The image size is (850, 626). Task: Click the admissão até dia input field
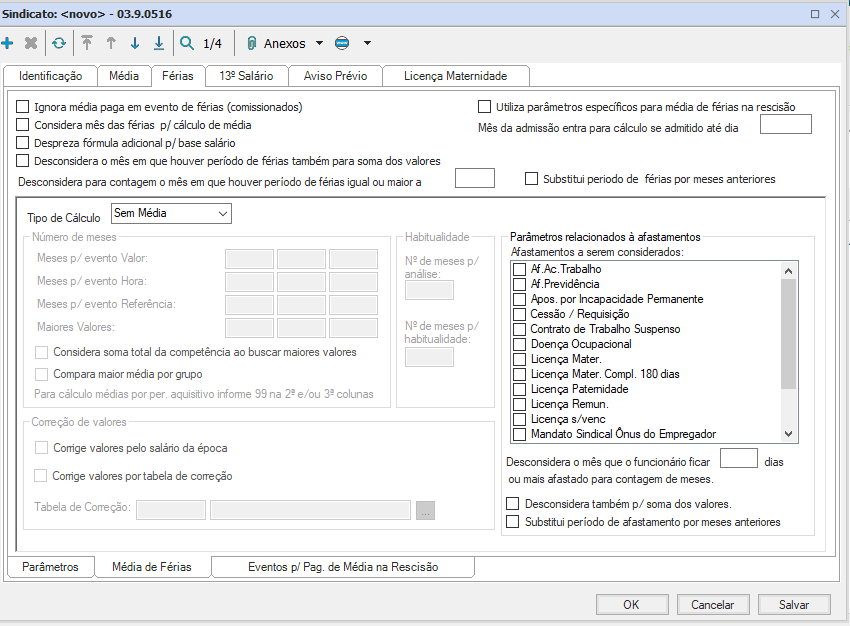coord(785,125)
